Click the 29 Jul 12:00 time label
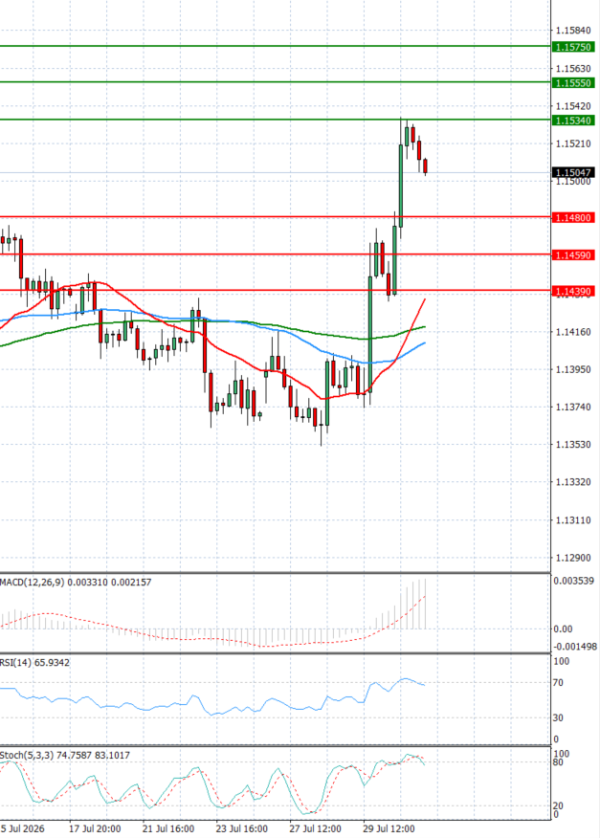This screenshot has width=600, height=838. 388,828
